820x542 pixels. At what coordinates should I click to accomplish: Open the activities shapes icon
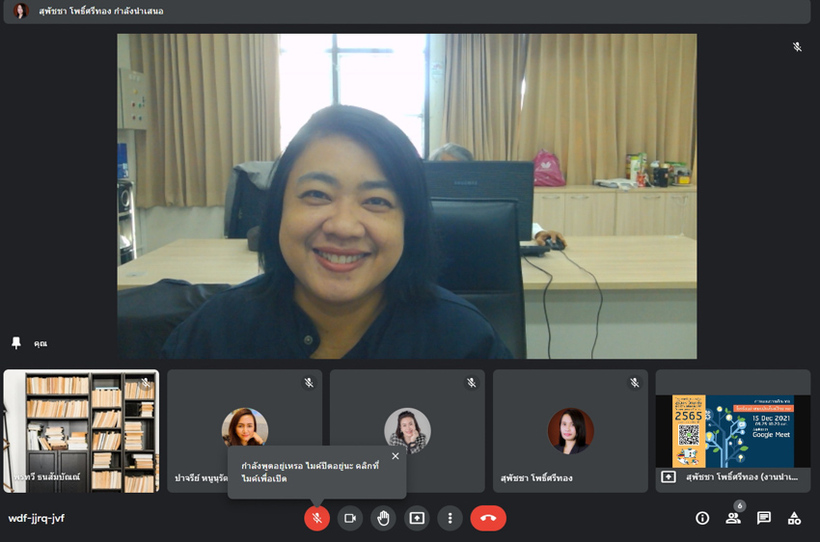click(x=794, y=518)
